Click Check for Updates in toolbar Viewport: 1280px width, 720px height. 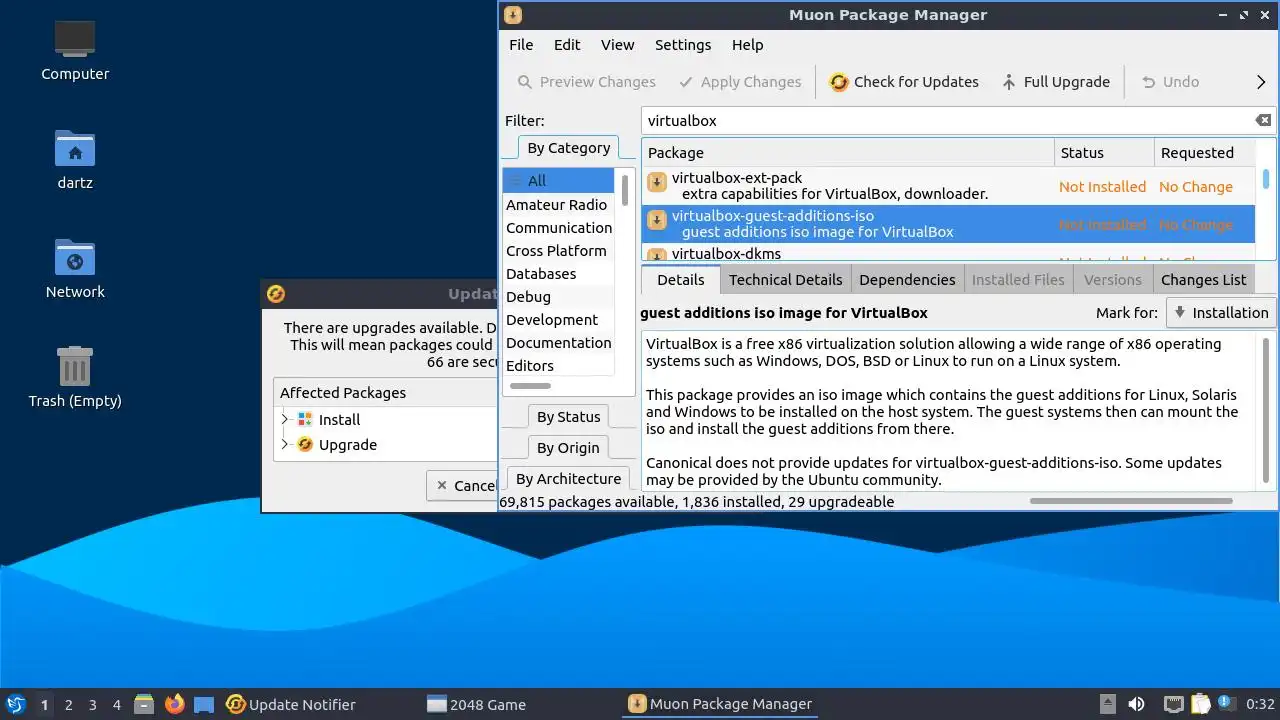click(x=904, y=82)
